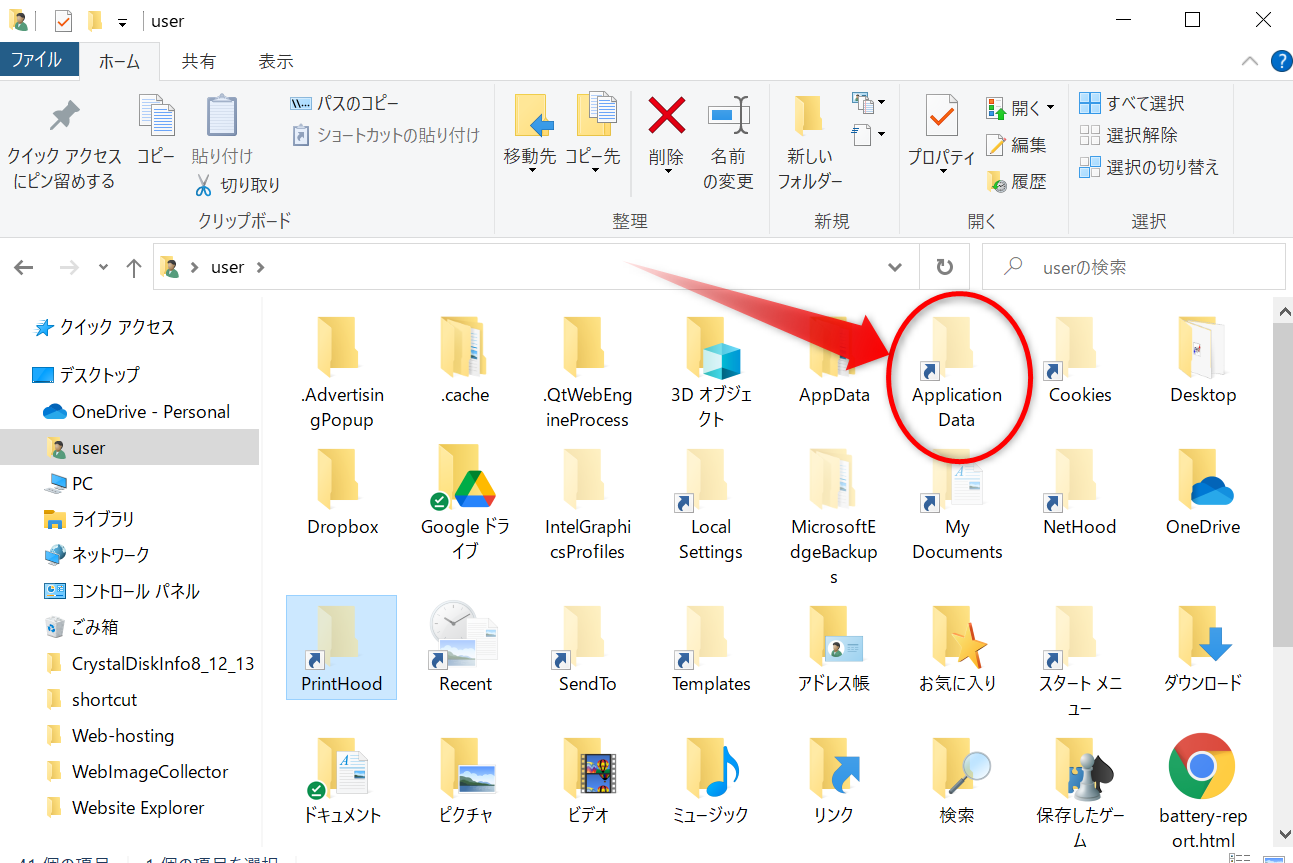Click すべて選択 to select all items

(1131, 103)
